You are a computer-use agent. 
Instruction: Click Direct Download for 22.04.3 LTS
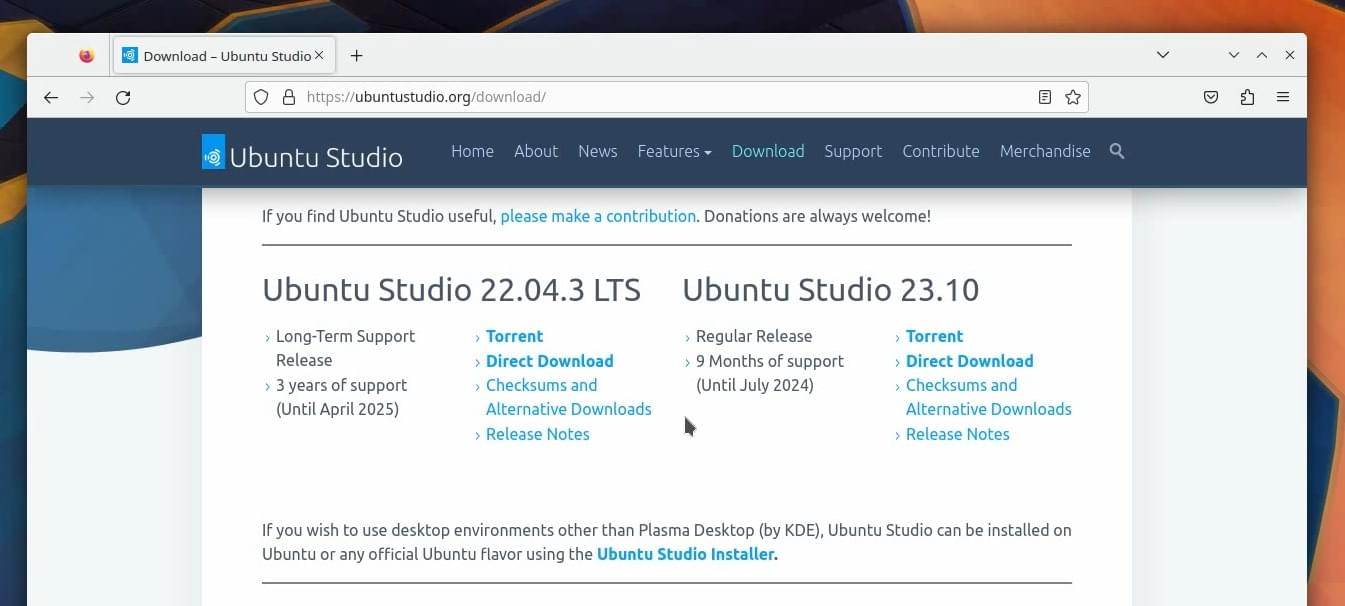point(549,361)
